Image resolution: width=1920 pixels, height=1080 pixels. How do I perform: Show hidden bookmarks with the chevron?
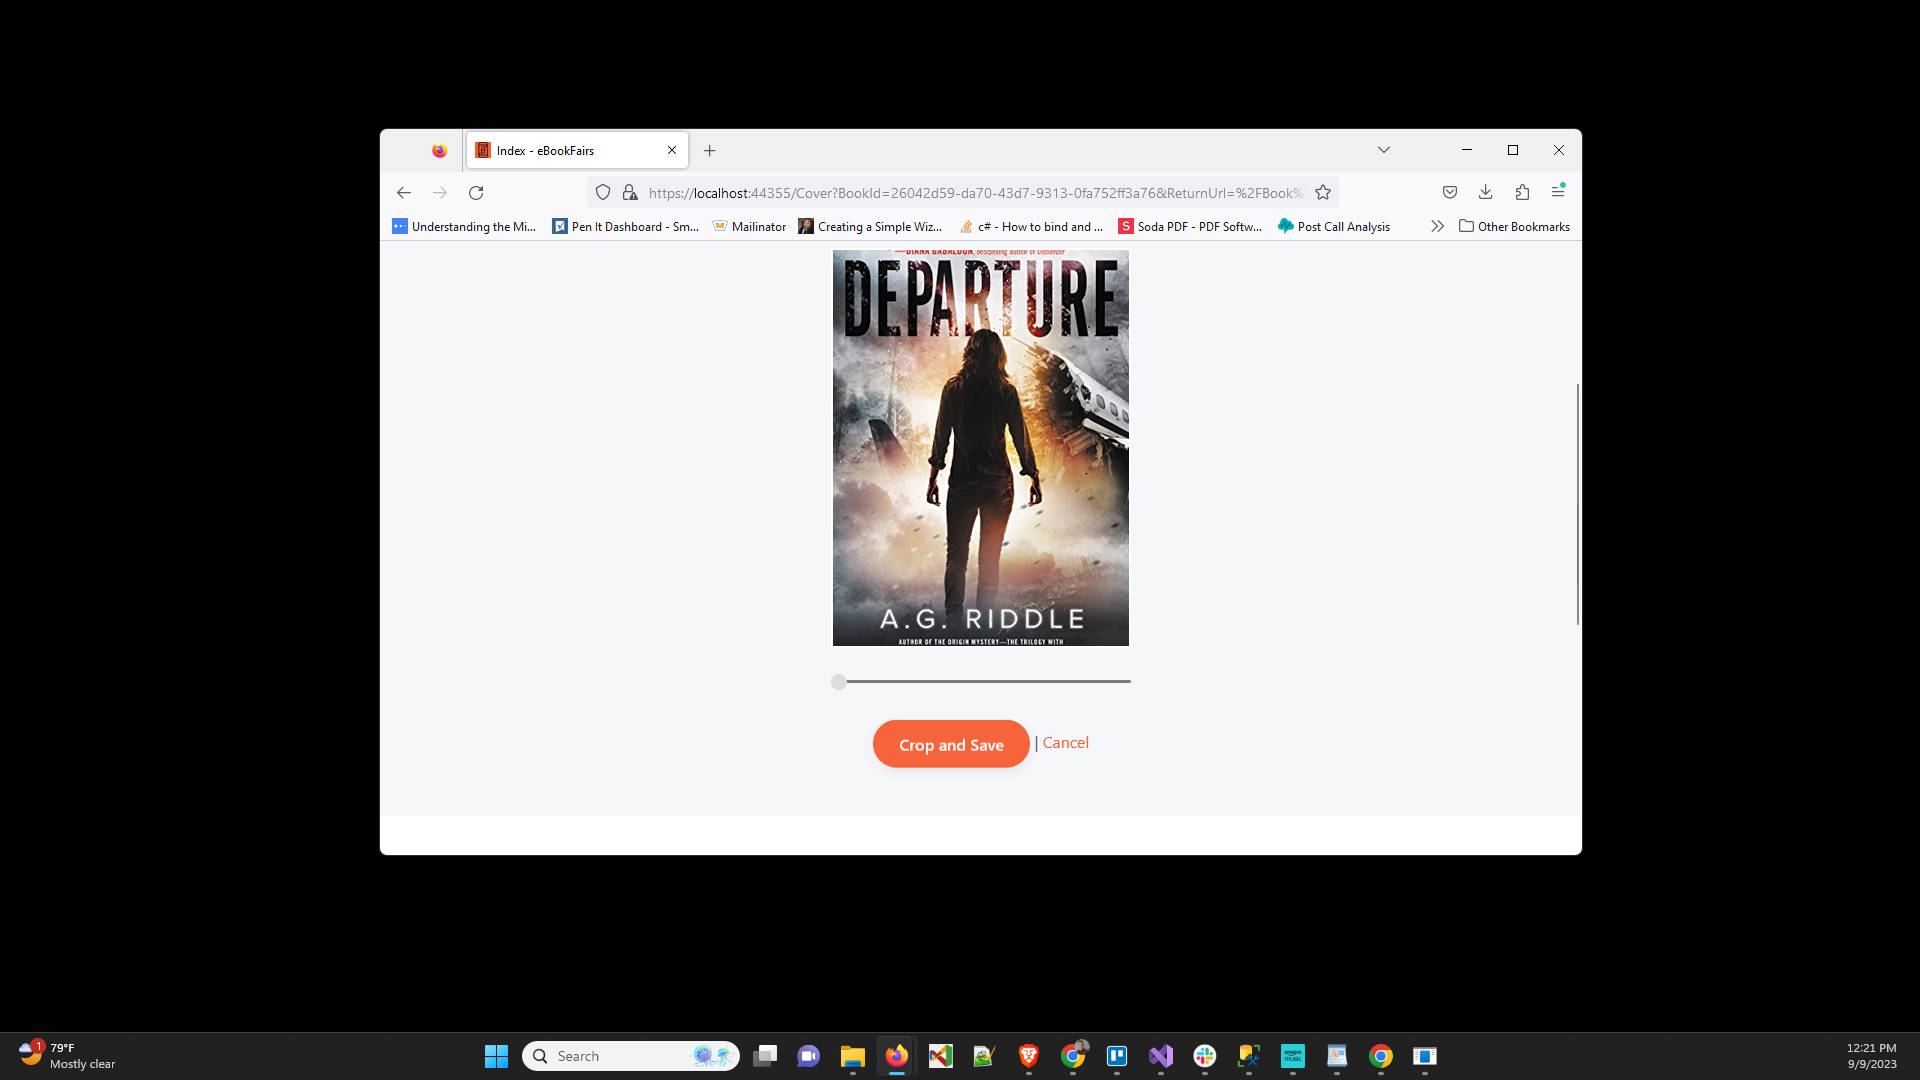(1437, 226)
